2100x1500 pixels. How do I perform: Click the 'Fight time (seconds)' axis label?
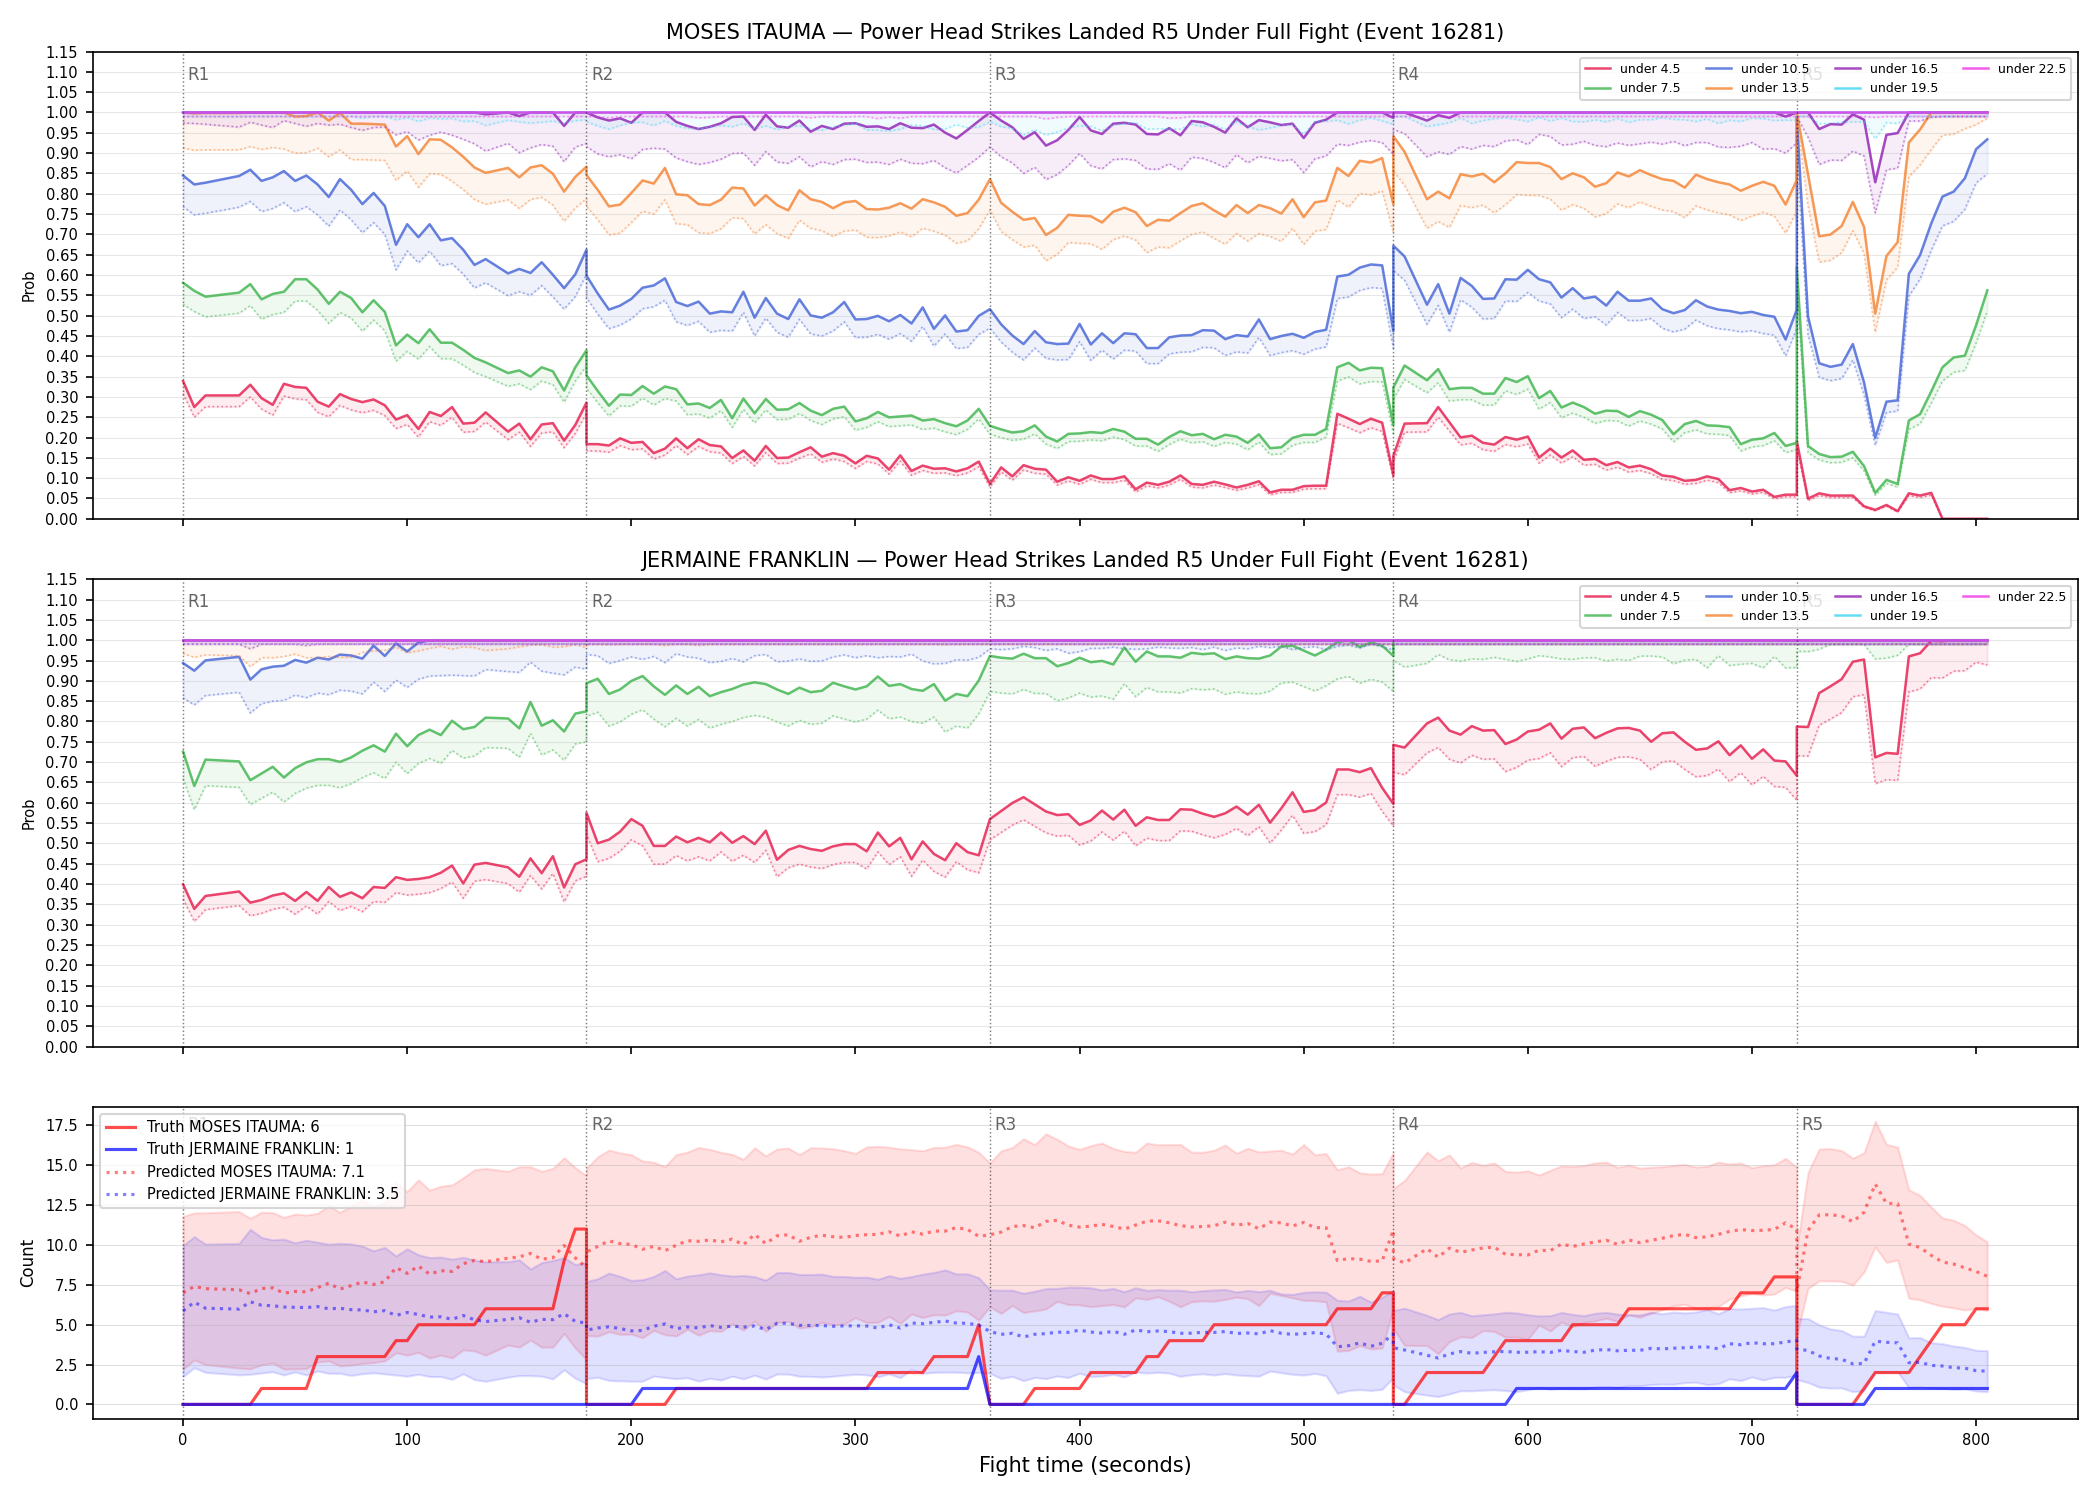1085,1465
